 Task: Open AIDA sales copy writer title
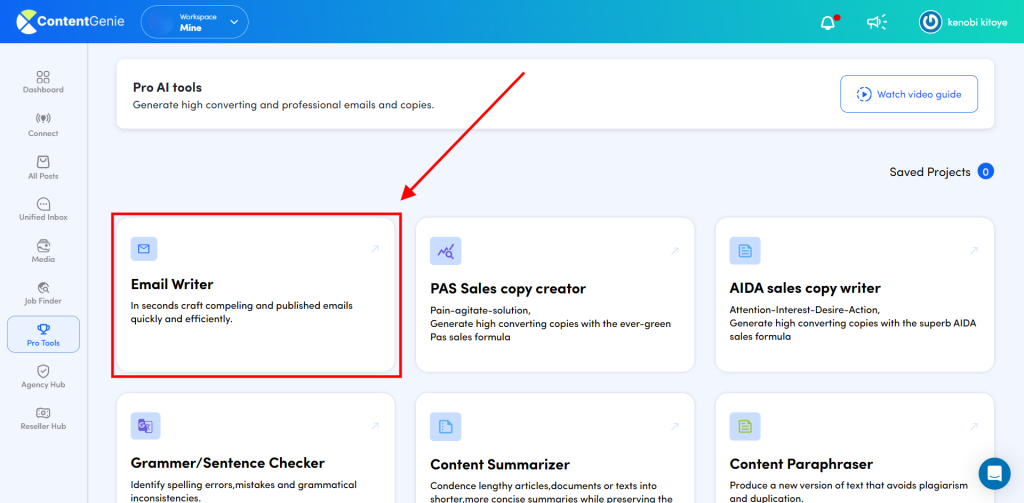(805, 288)
